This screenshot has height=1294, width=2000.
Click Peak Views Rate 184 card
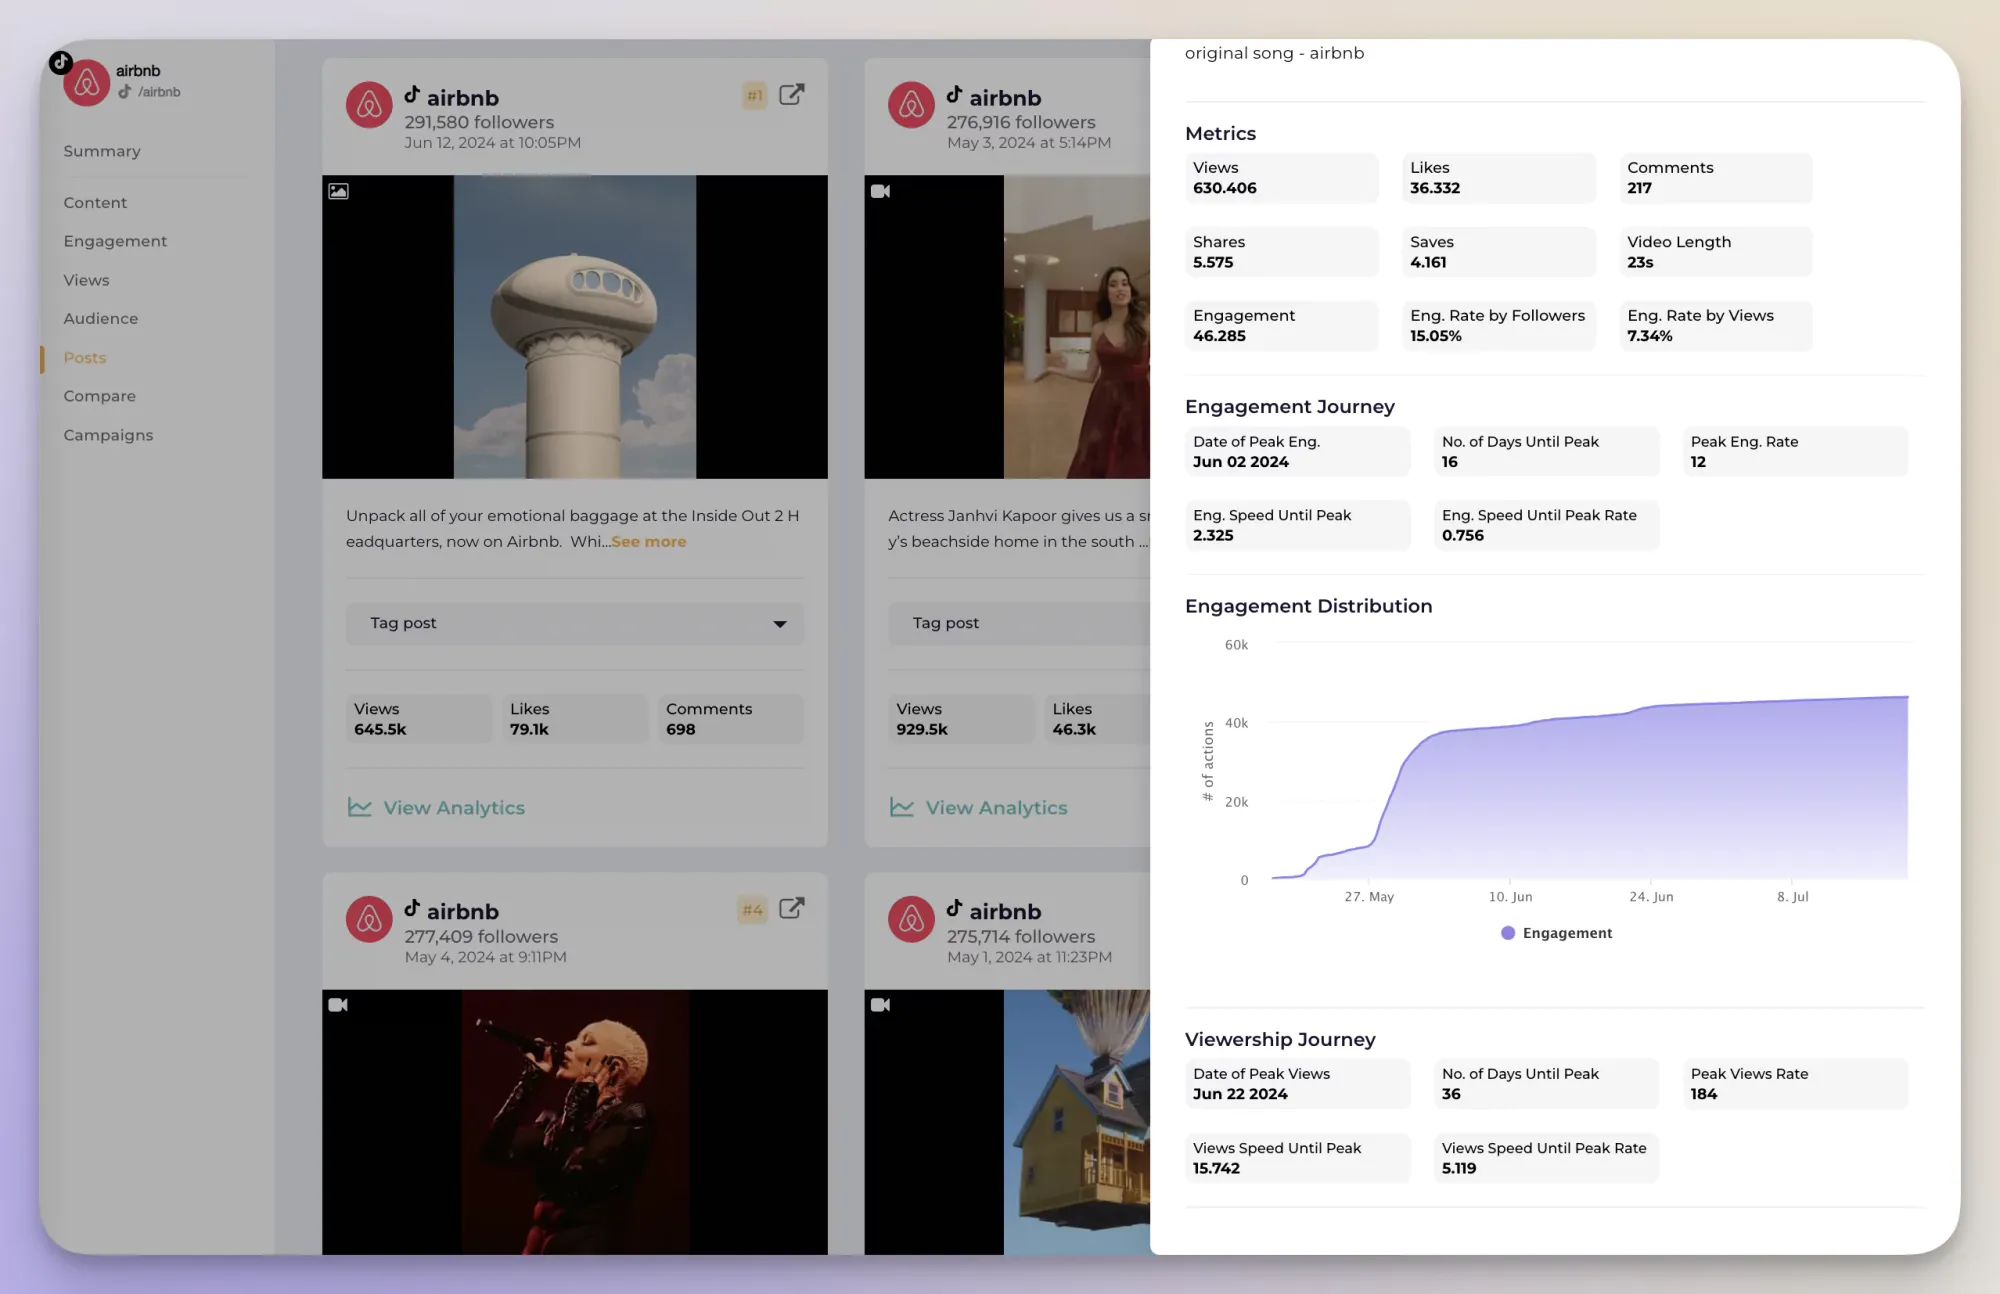click(1795, 1084)
